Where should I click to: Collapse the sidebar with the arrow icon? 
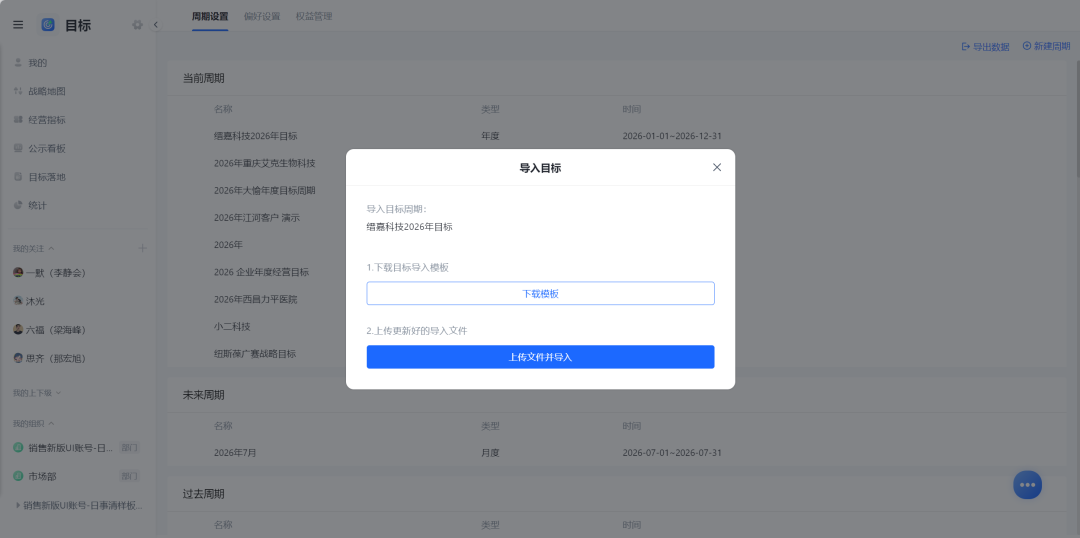pyautogui.click(x=156, y=25)
